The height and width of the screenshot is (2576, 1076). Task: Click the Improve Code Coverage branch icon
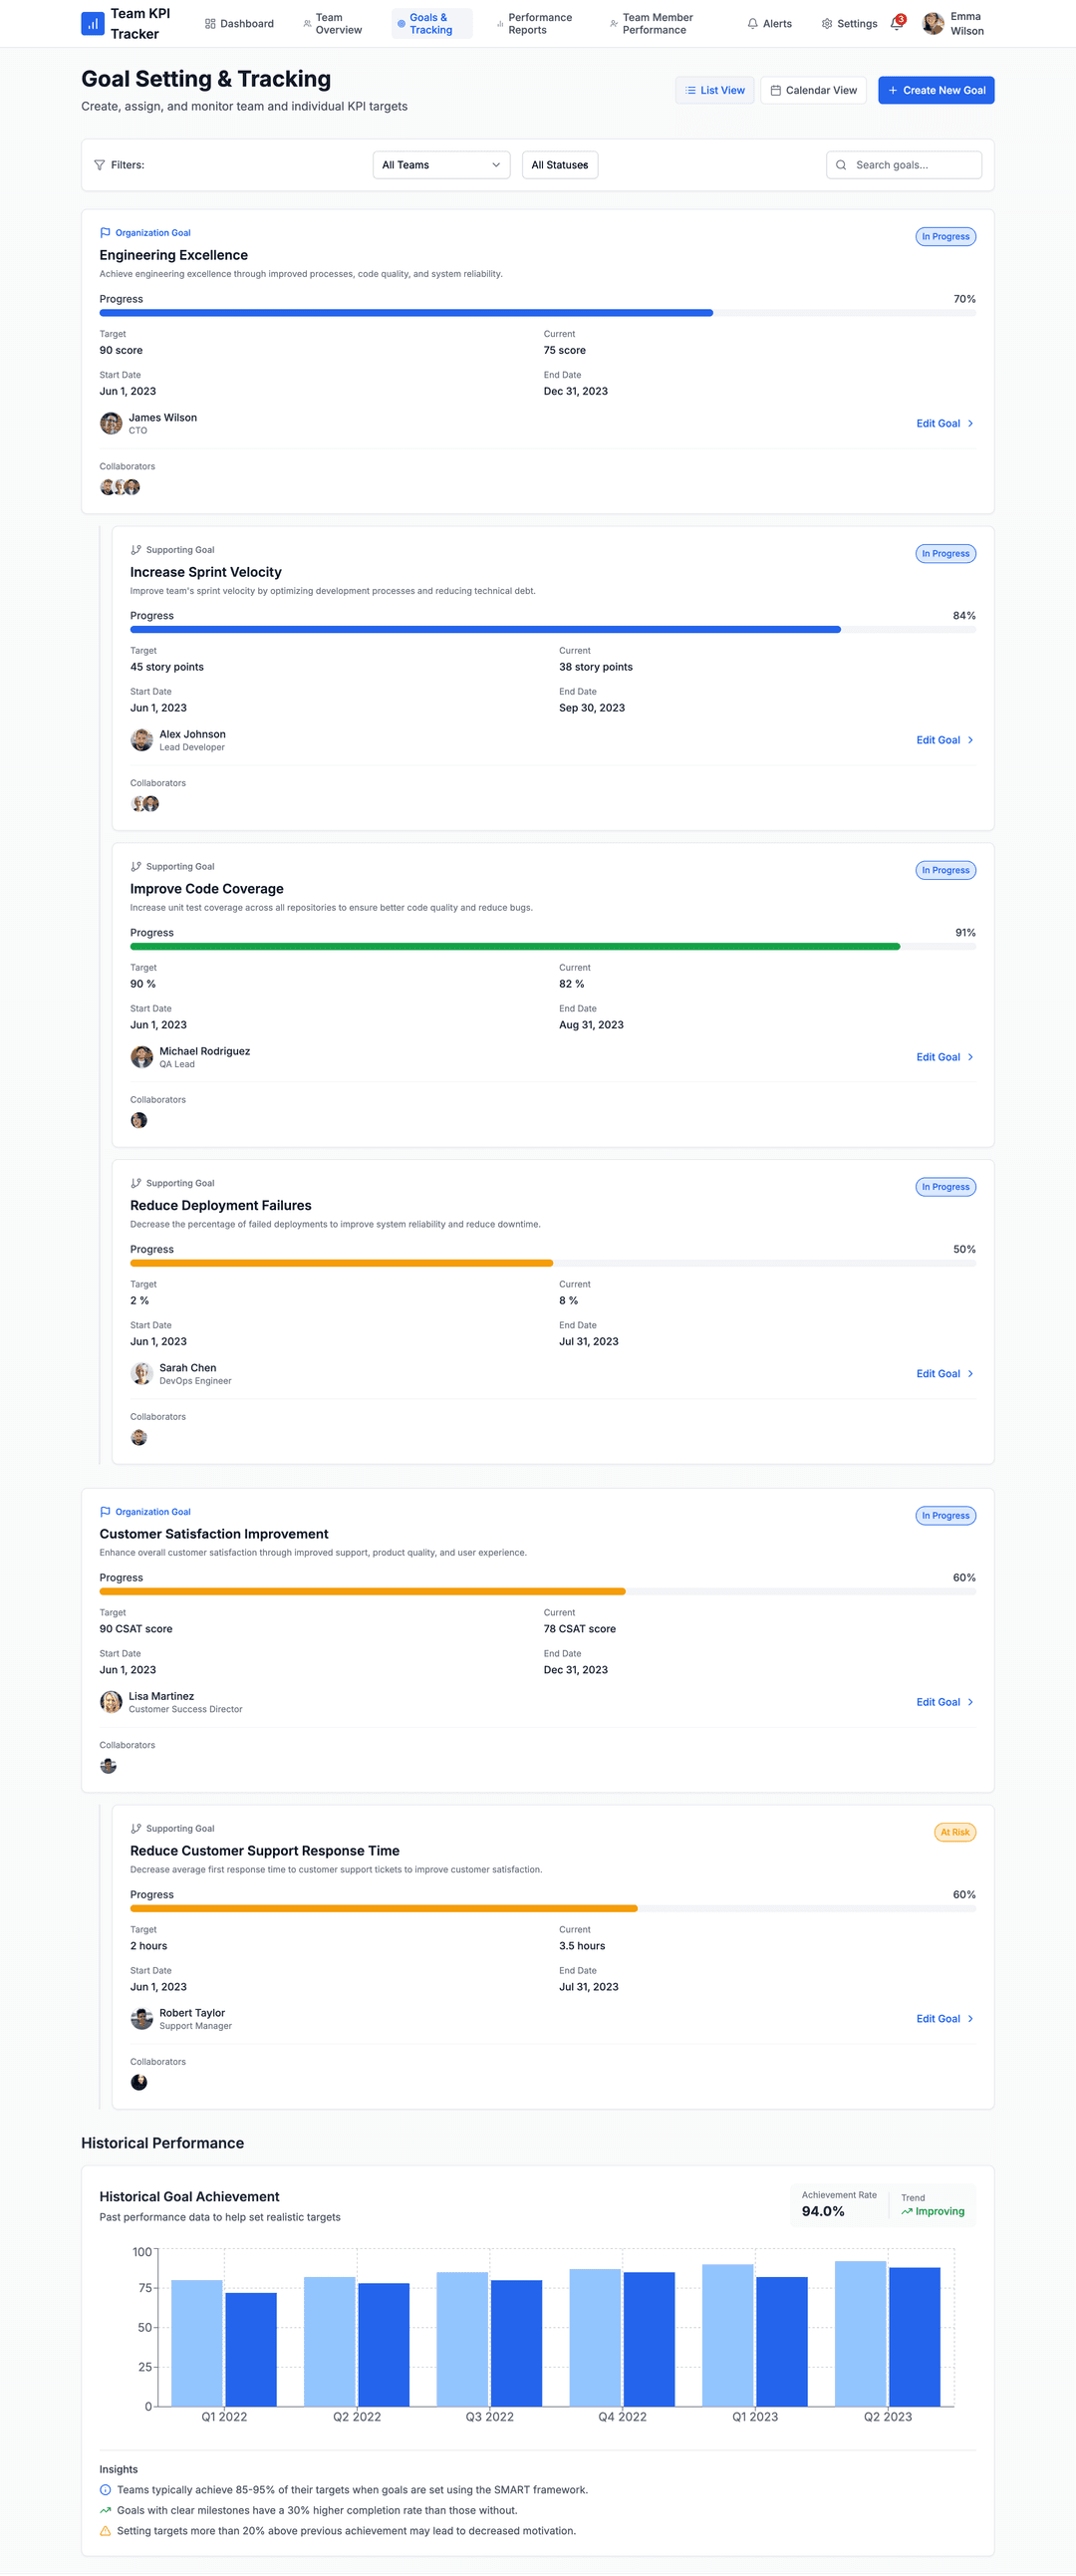pyautogui.click(x=136, y=867)
